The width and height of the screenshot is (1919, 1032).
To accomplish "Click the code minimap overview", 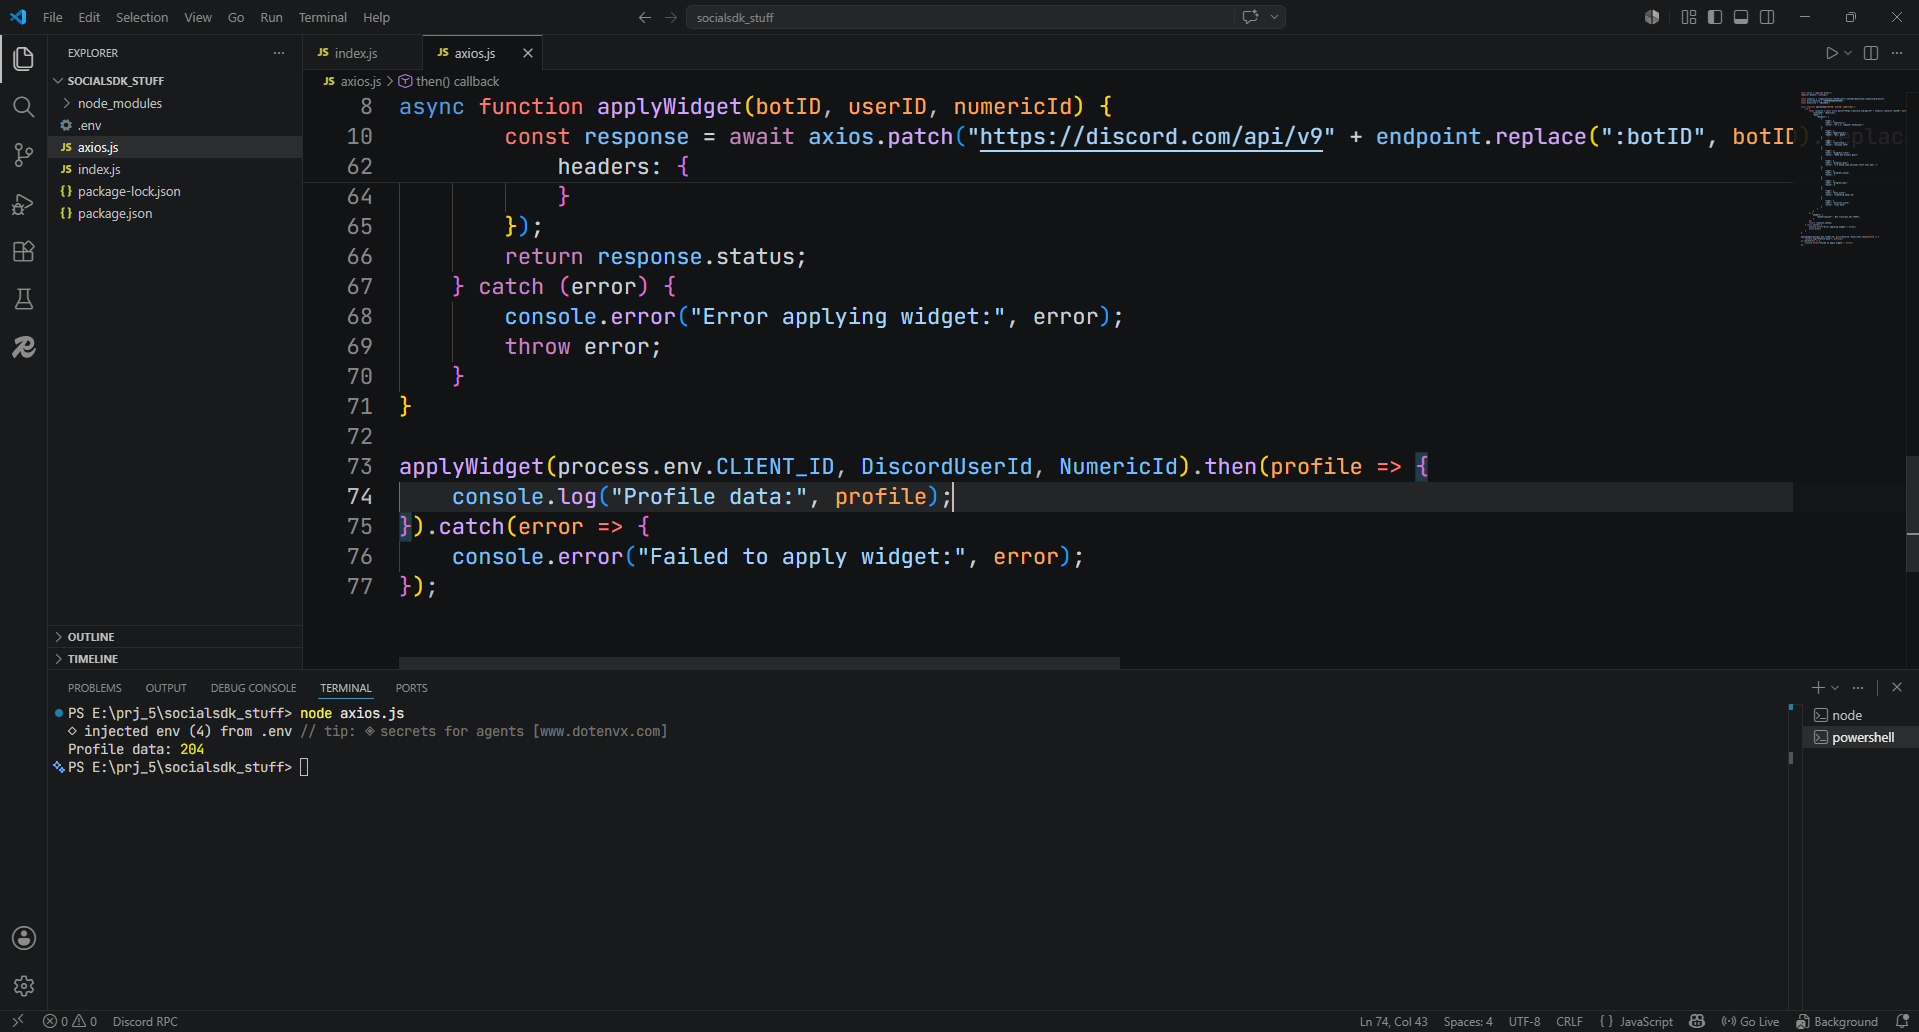I will point(1850,170).
